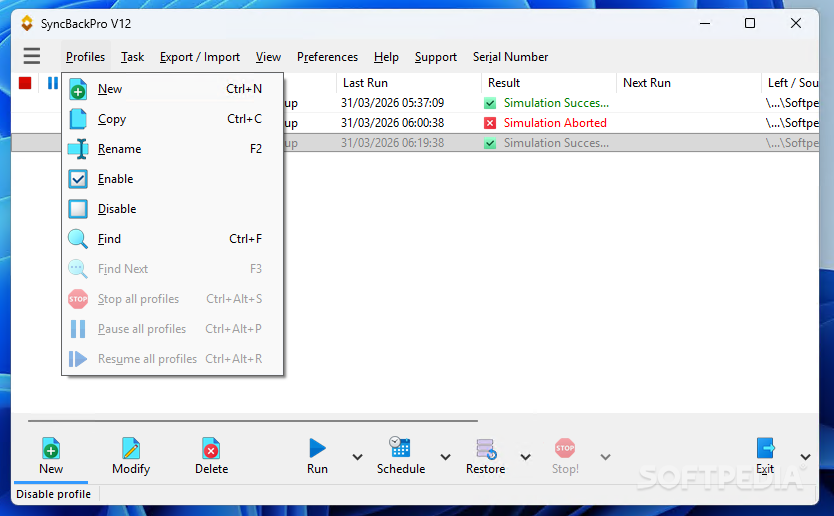Expand the Run dropdown arrow
Viewport: 834px width, 516px height.
click(x=357, y=457)
